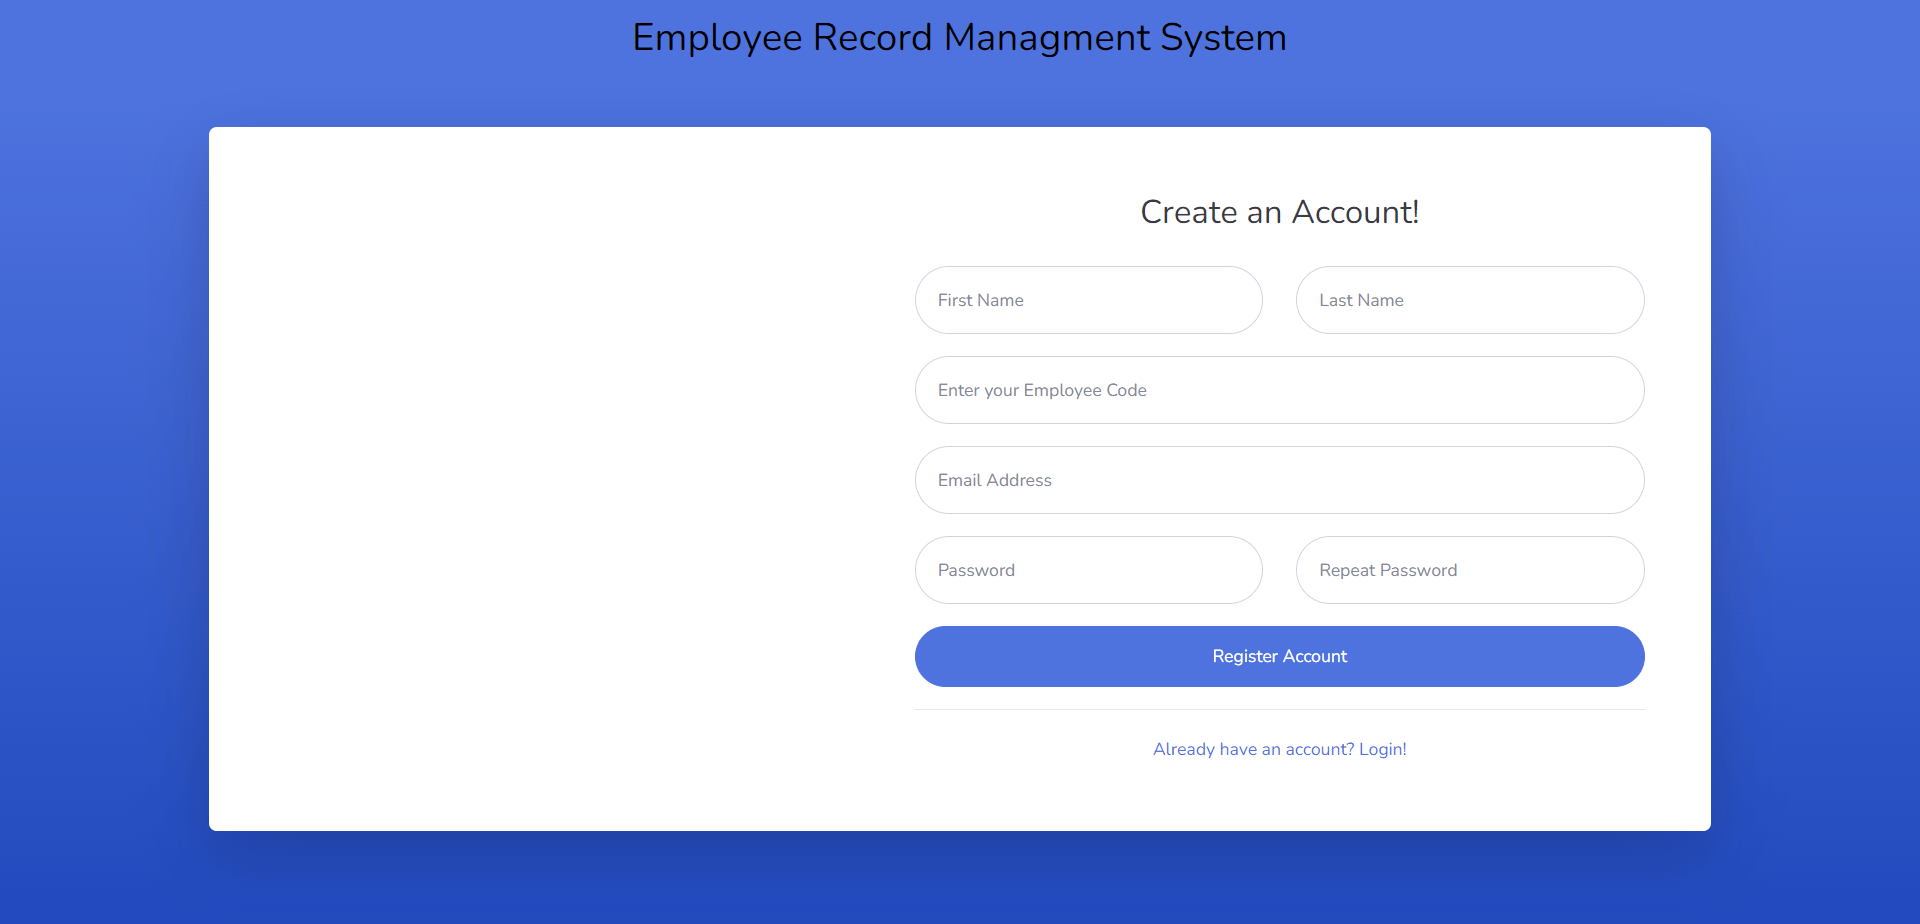Image resolution: width=1920 pixels, height=924 pixels.
Task: Activate the First Name field placeholder
Action: pos(980,300)
